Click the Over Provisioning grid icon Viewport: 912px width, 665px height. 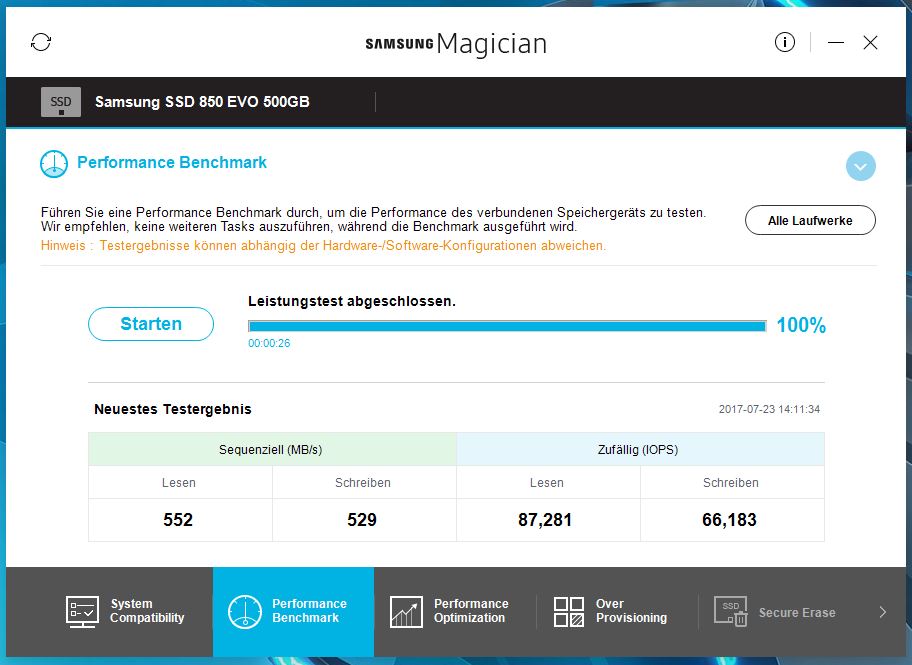point(569,612)
